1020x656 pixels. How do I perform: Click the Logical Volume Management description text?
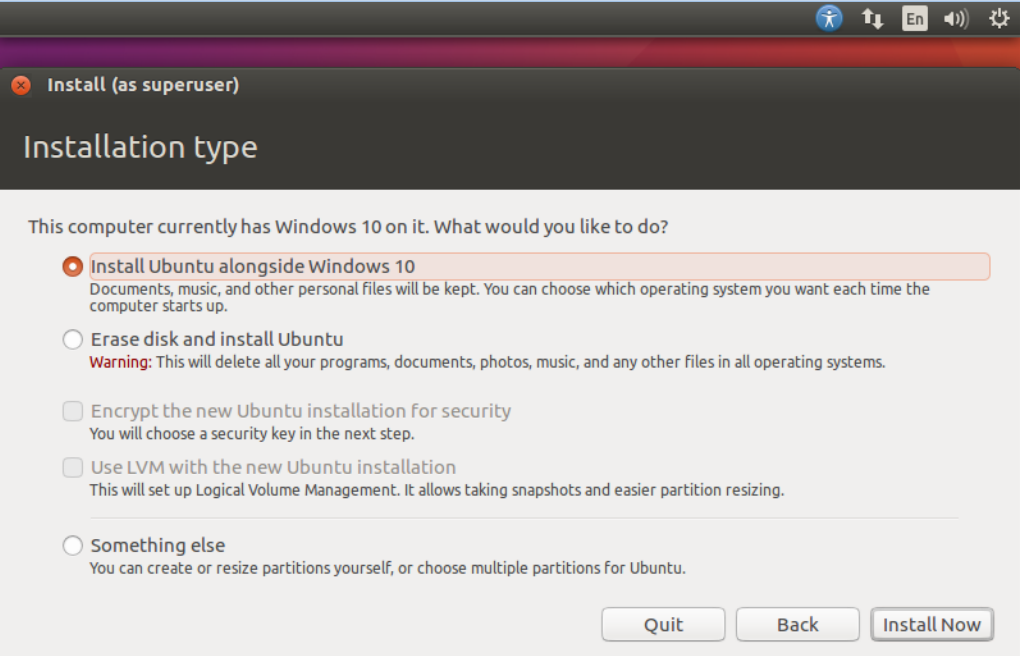tap(436, 490)
